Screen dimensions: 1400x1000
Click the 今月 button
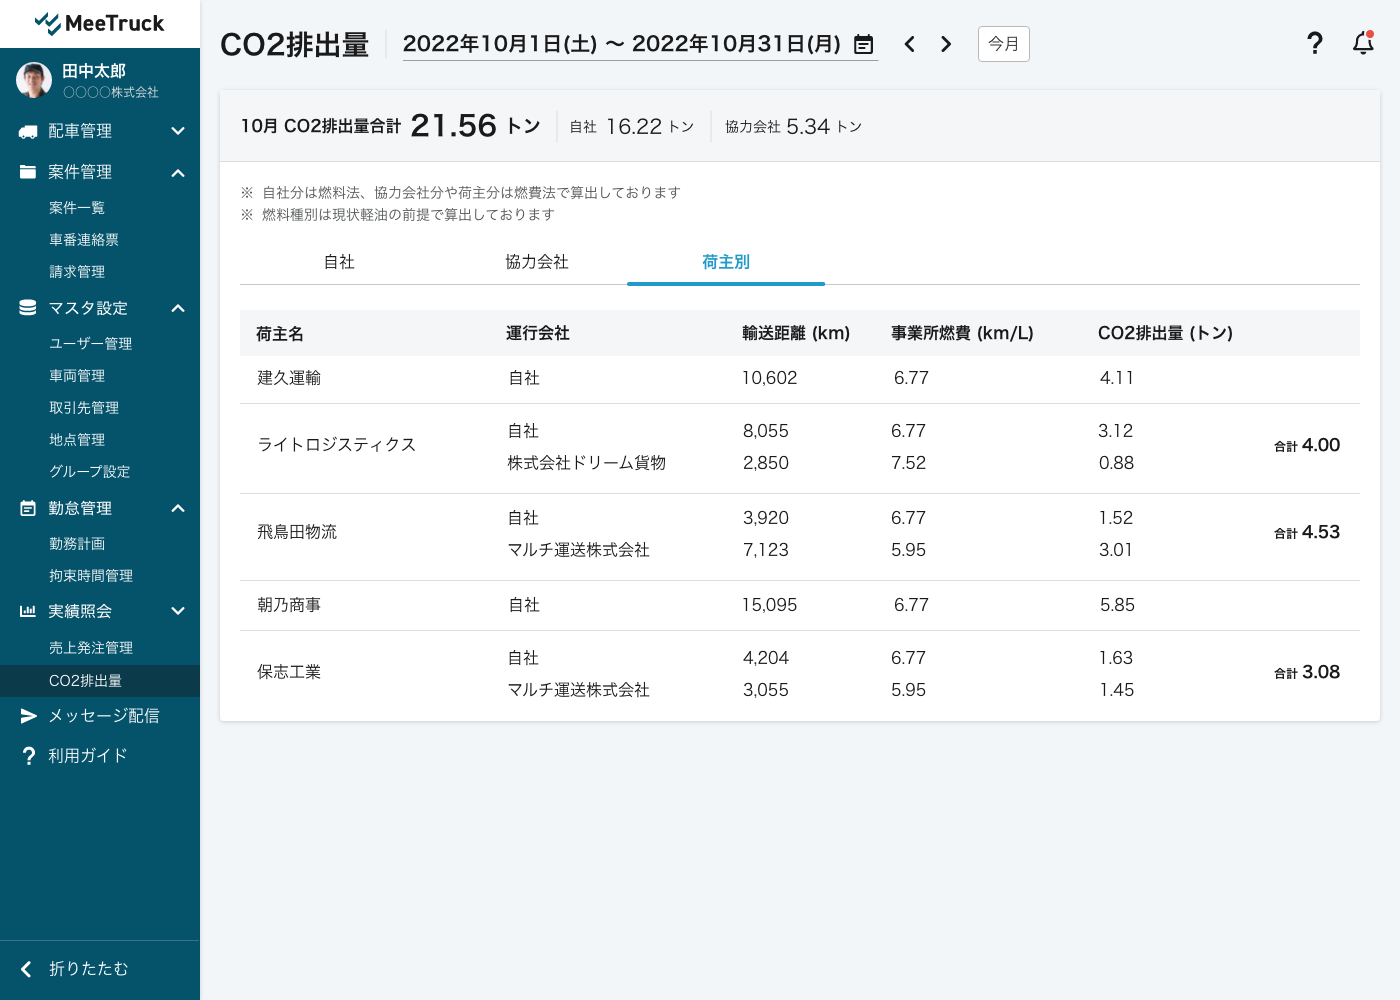pyautogui.click(x=1004, y=44)
